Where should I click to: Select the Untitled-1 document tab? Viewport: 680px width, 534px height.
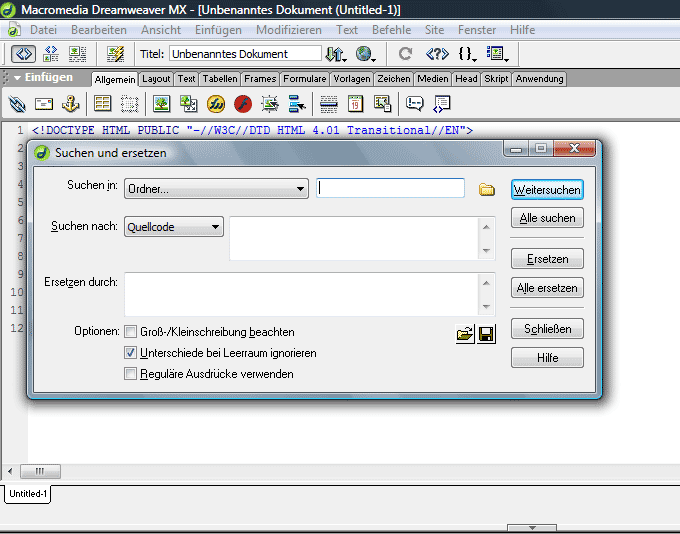(x=28, y=494)
